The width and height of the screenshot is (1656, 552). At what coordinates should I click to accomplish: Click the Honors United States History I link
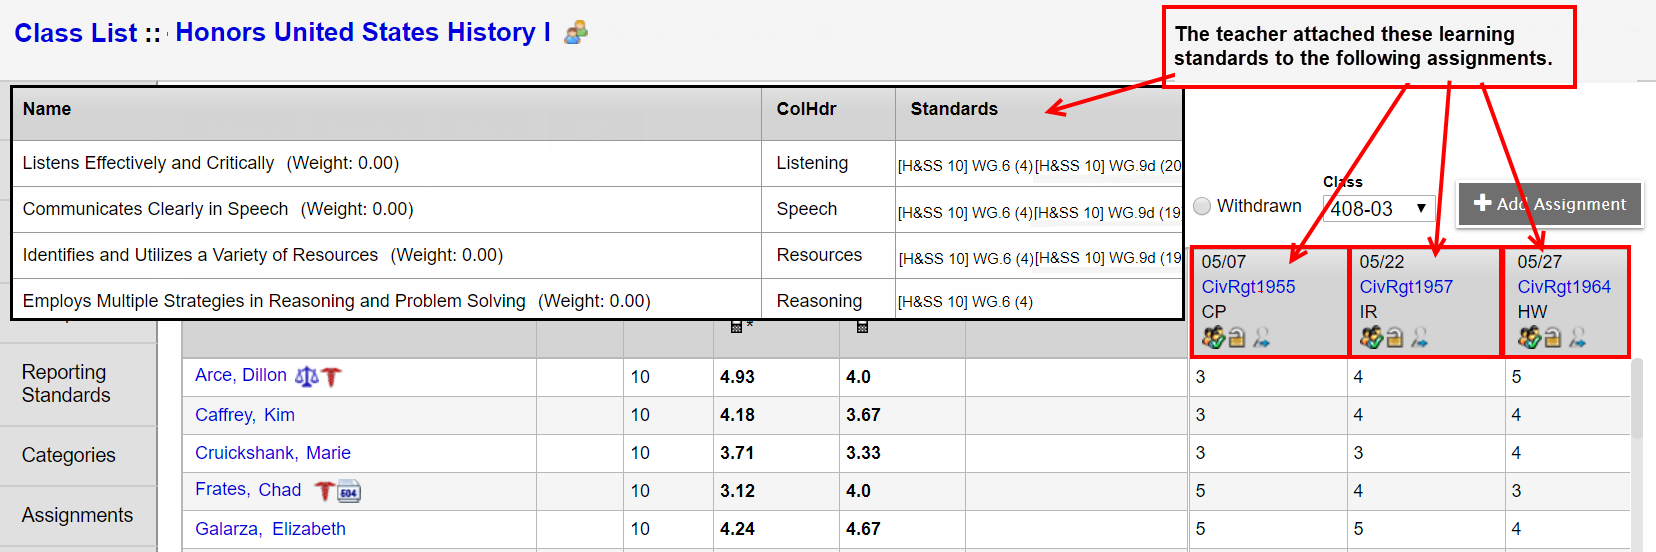[363, 33]
